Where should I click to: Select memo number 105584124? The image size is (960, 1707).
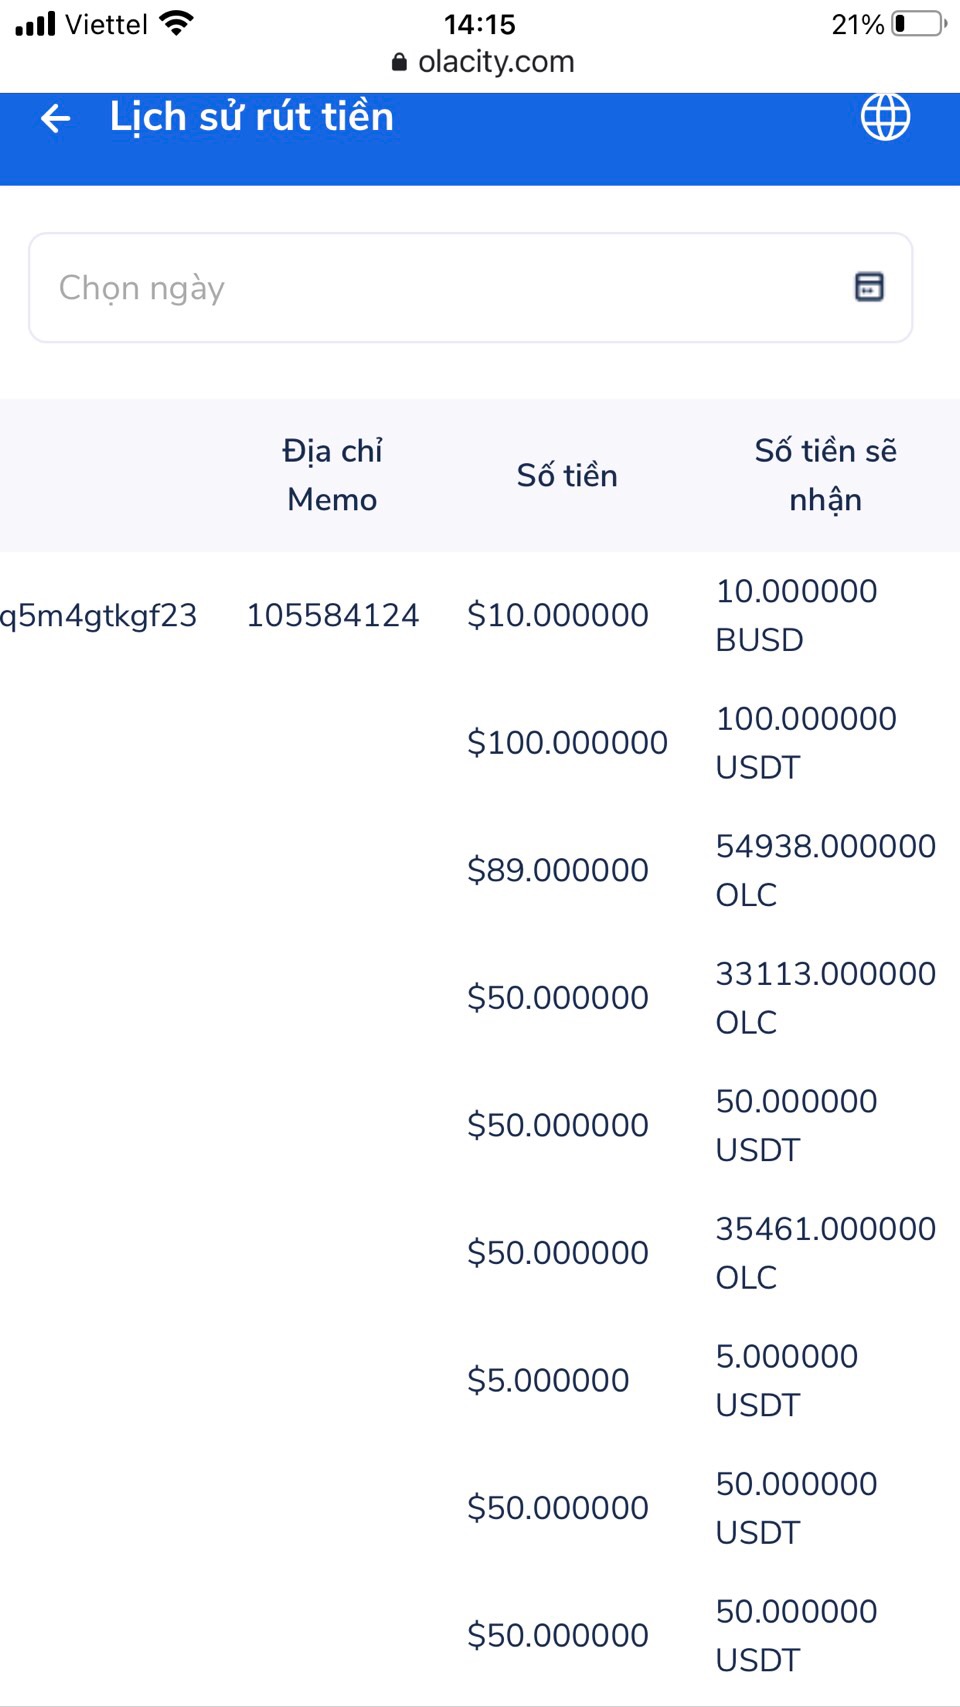click(332, 615)
